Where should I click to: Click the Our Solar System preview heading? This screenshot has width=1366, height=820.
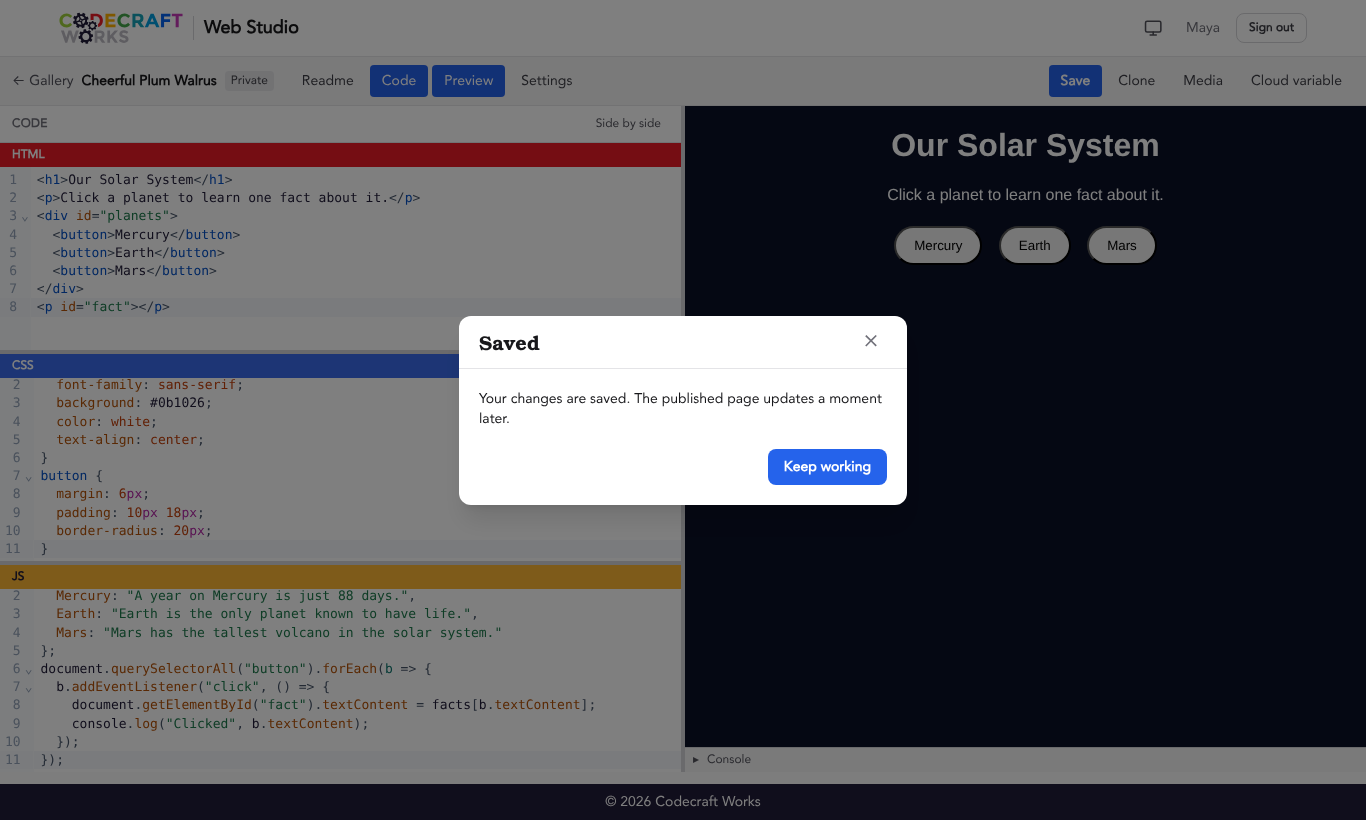(x=1025, y=145)
